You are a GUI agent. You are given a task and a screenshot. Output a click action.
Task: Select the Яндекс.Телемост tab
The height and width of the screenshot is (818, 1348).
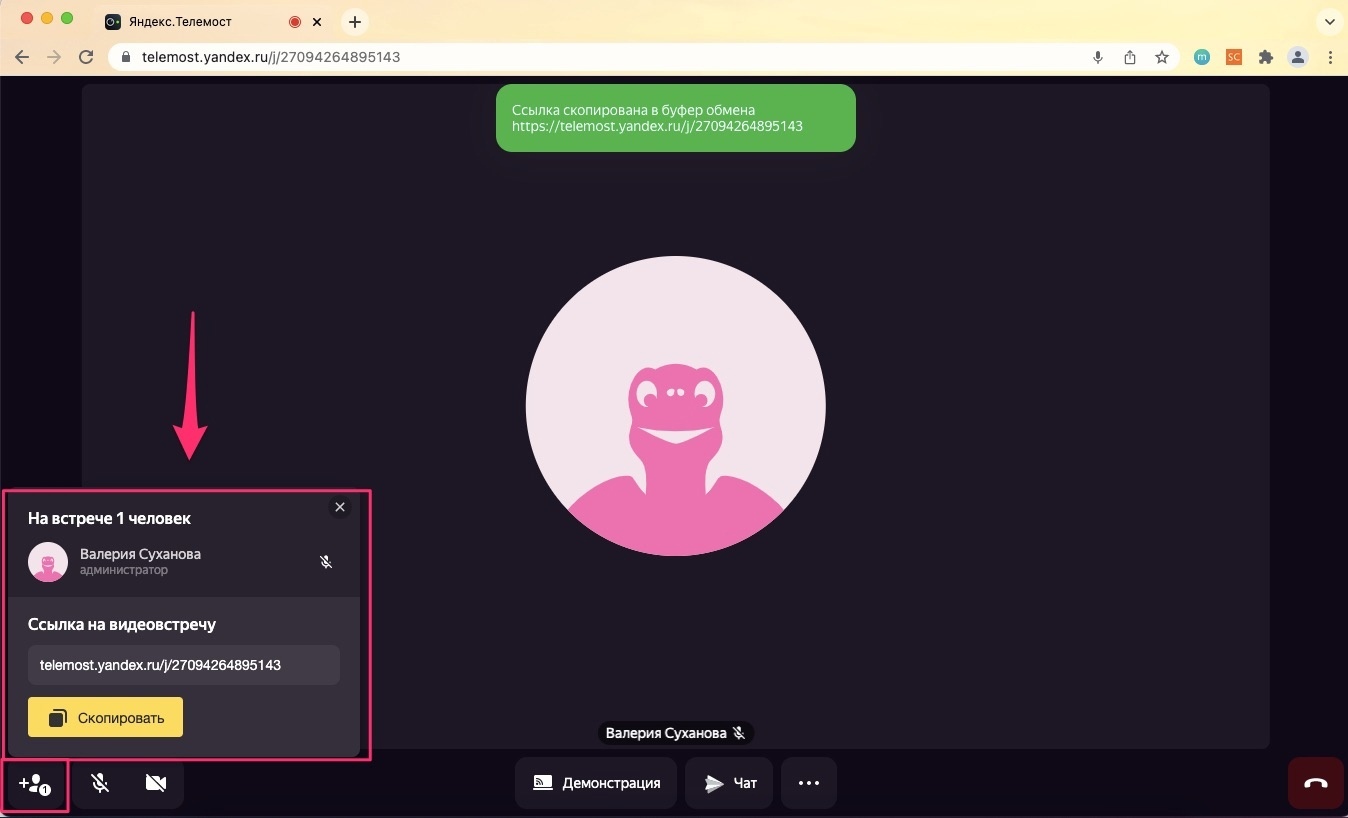(214, 21)
